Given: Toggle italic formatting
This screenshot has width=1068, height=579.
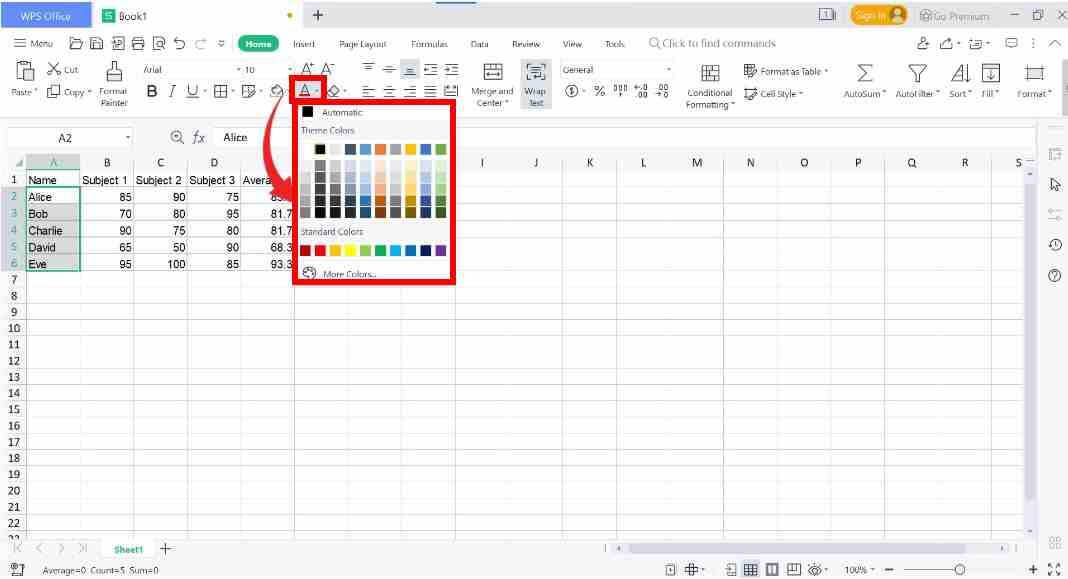Looking at the screenshot, I should (172, 91).
